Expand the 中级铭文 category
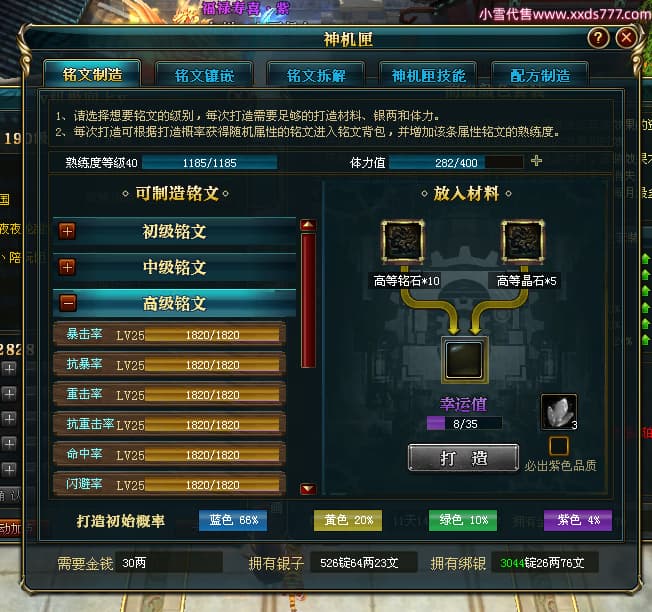 click(x=67, y=267)
